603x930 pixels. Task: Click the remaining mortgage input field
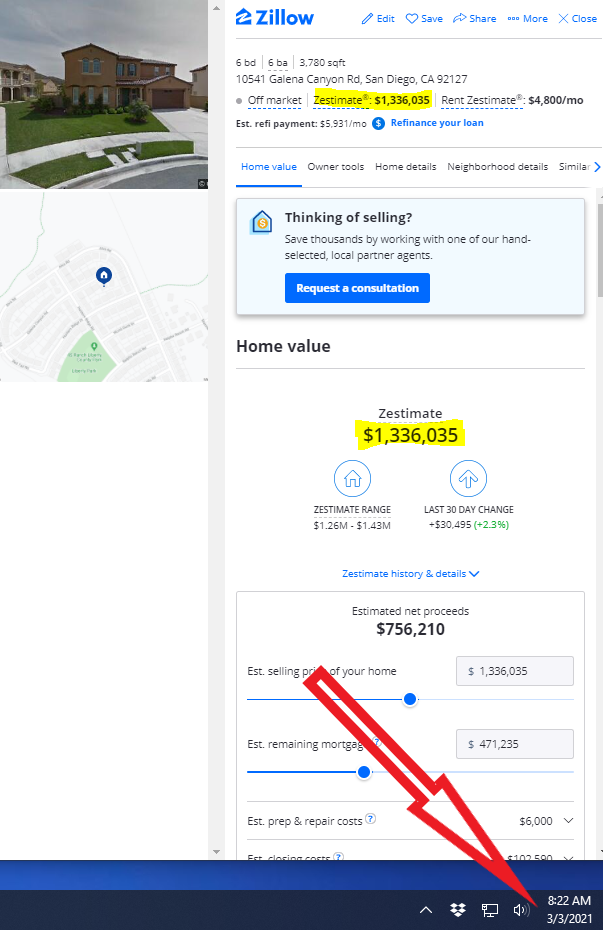pyautogui.click(x=515, y=744)
